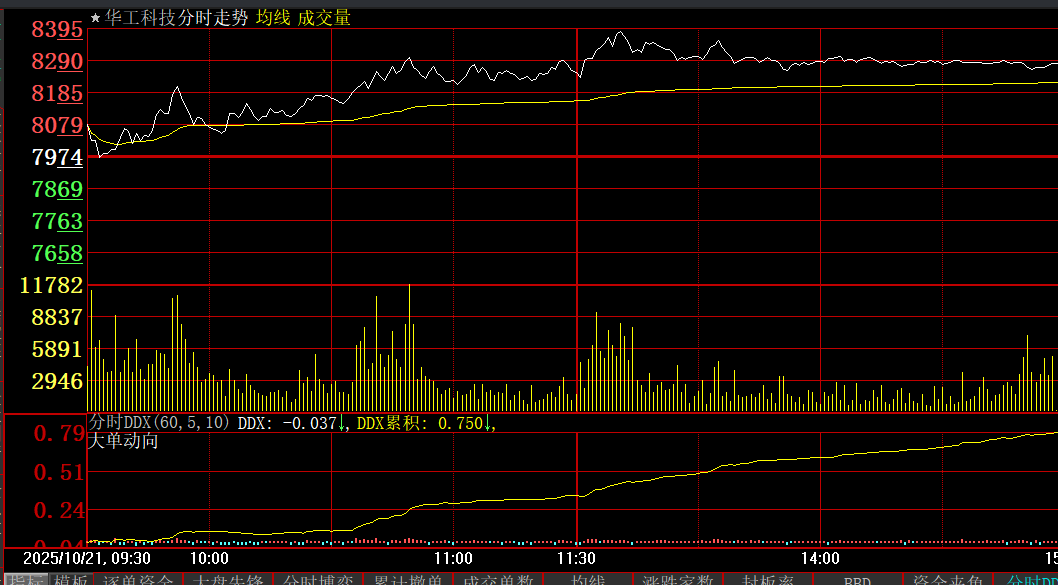Click the 11782 volume axis label

(51, 285)
